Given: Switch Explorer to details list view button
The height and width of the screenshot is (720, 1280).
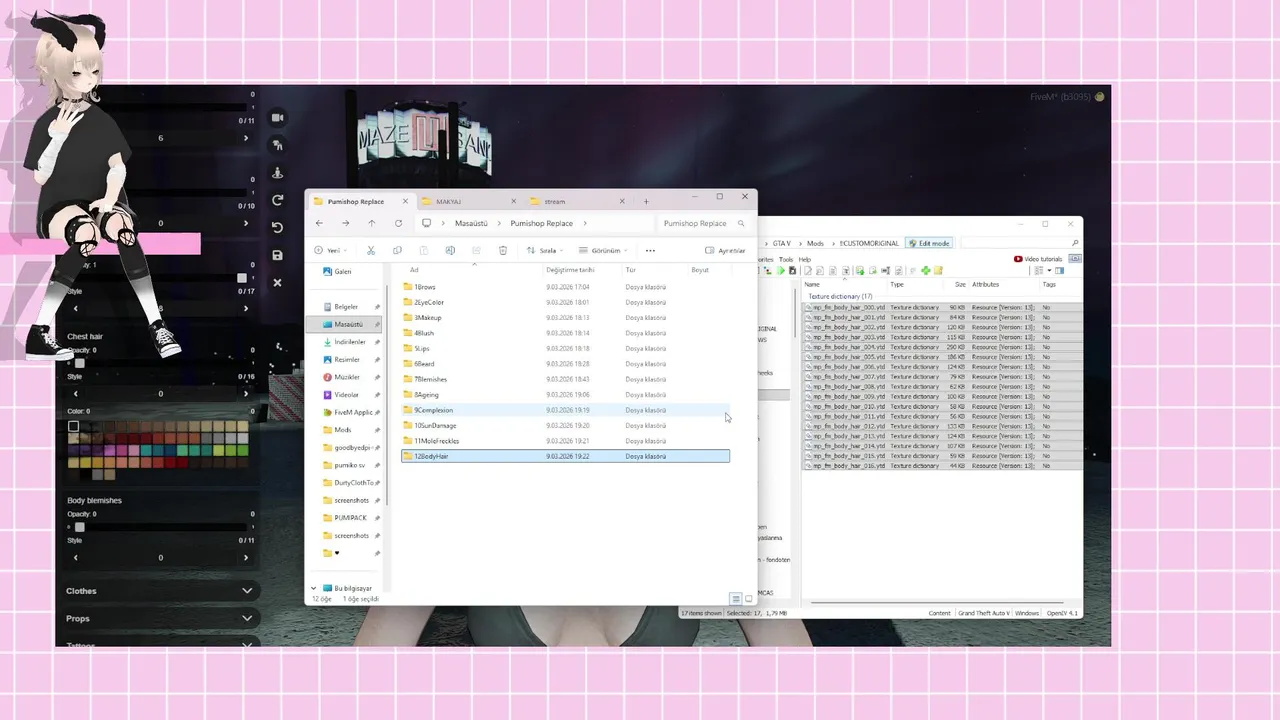Looking at the screenshot, I should (x=735, y=599).
